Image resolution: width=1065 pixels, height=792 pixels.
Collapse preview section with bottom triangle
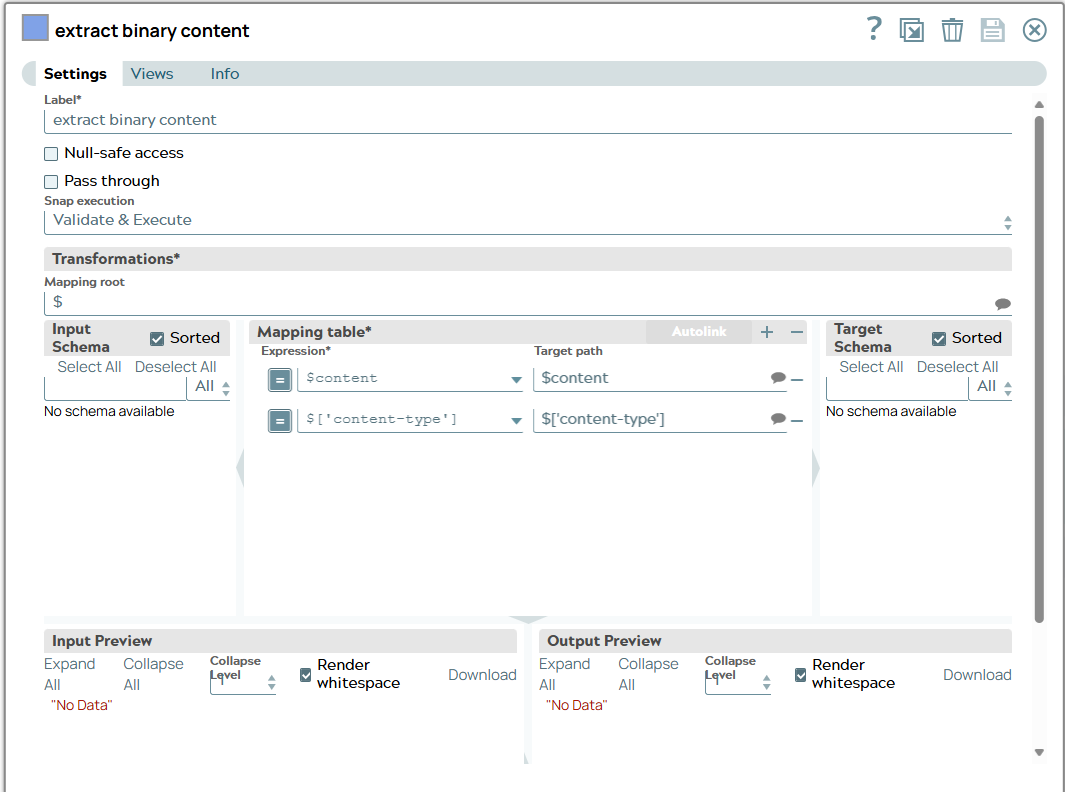tap(527, 619)
